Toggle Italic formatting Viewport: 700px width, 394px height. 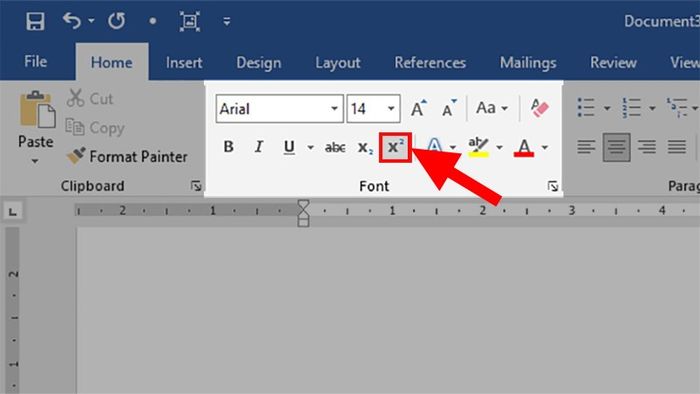[258, 147]
